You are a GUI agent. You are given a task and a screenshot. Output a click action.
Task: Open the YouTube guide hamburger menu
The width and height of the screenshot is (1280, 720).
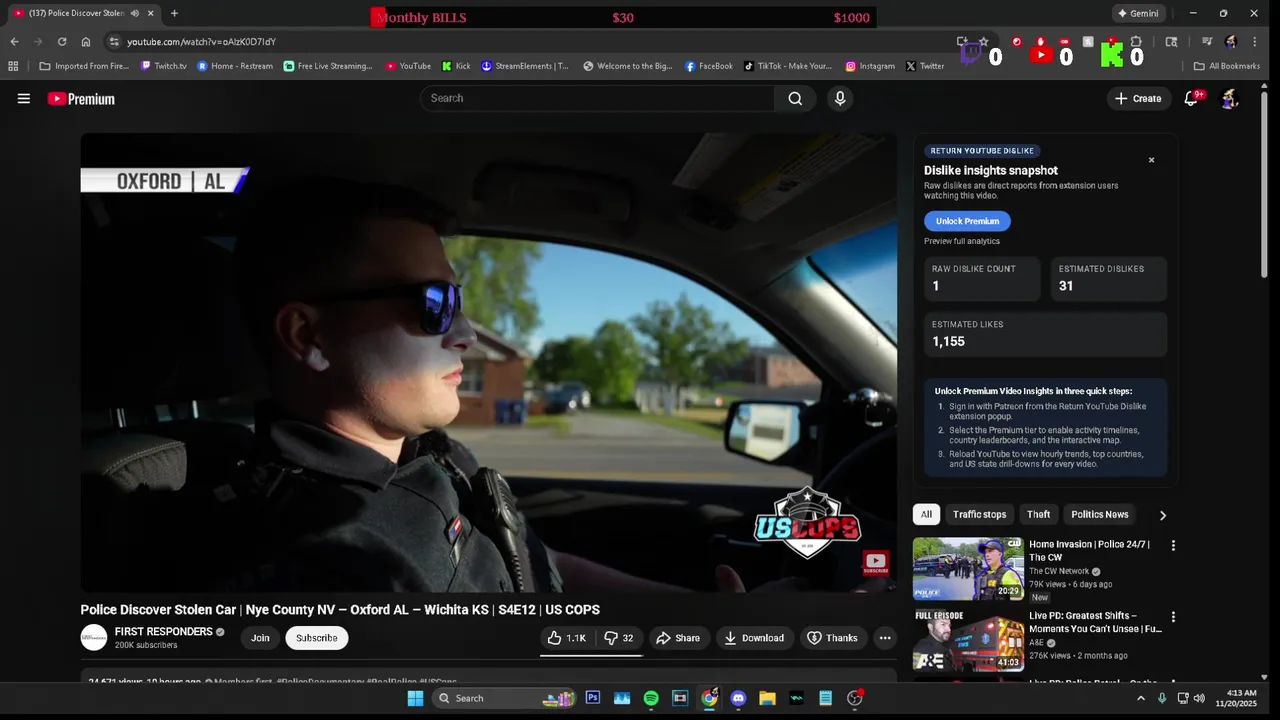(x=24, y=98)
